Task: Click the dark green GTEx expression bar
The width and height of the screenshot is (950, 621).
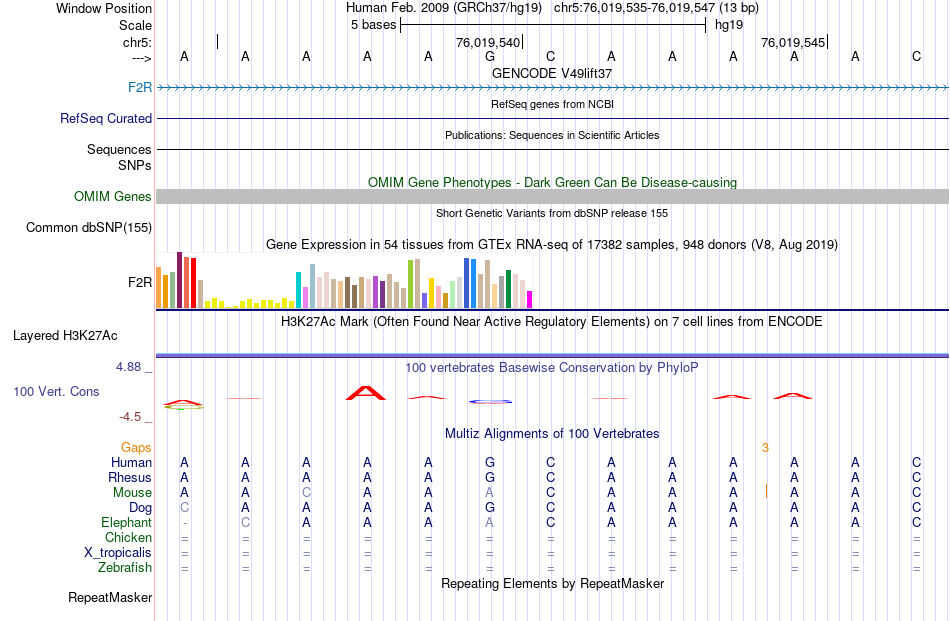Action: tap(508, 289)
